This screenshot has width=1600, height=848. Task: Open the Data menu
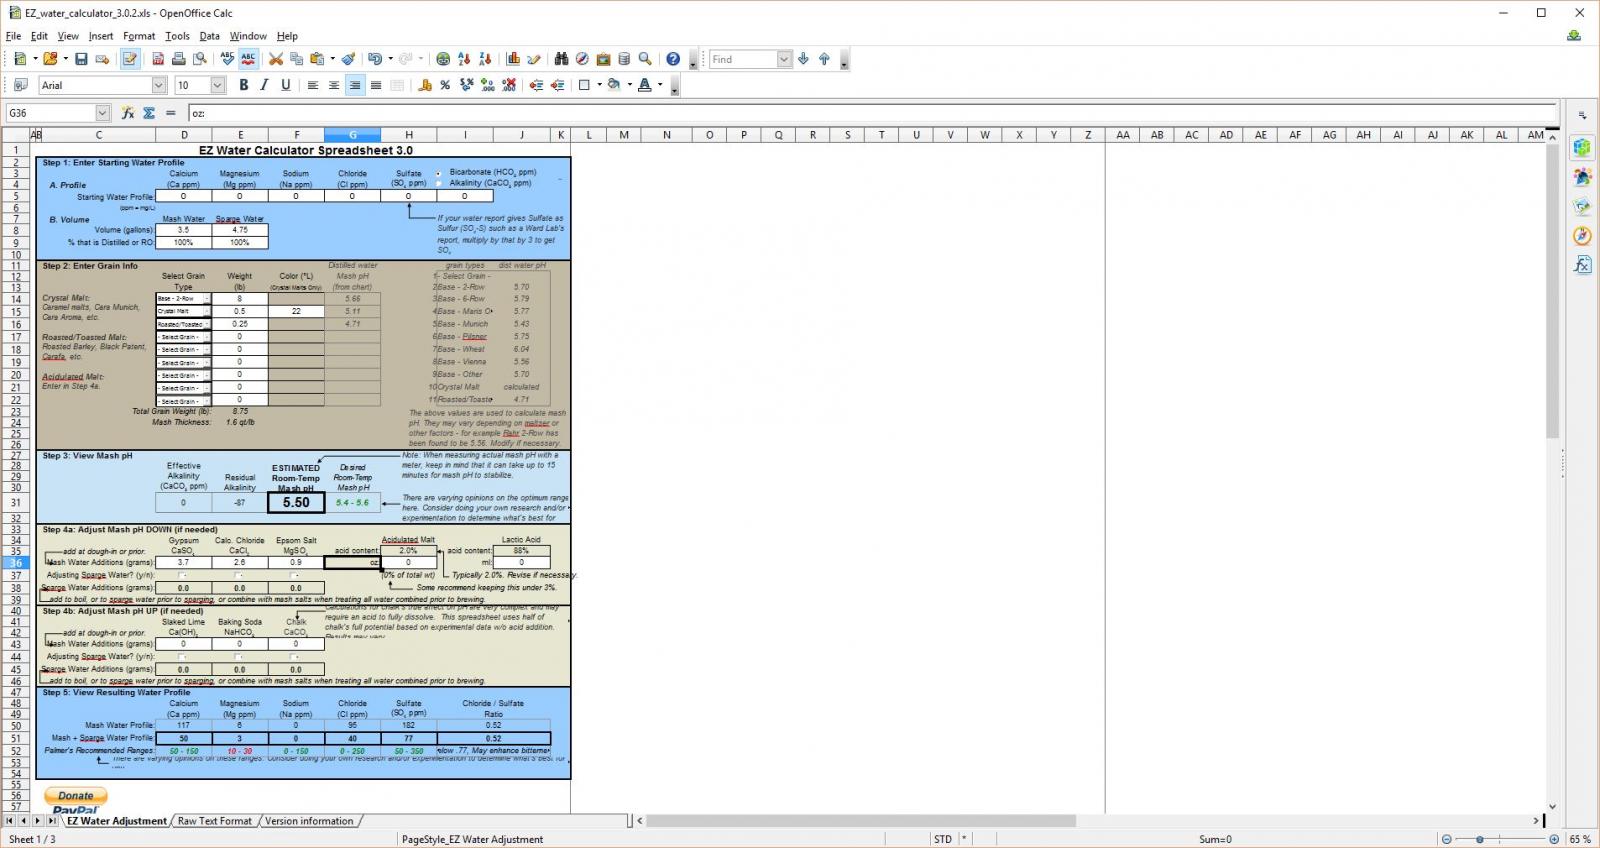tap(209, 36)
